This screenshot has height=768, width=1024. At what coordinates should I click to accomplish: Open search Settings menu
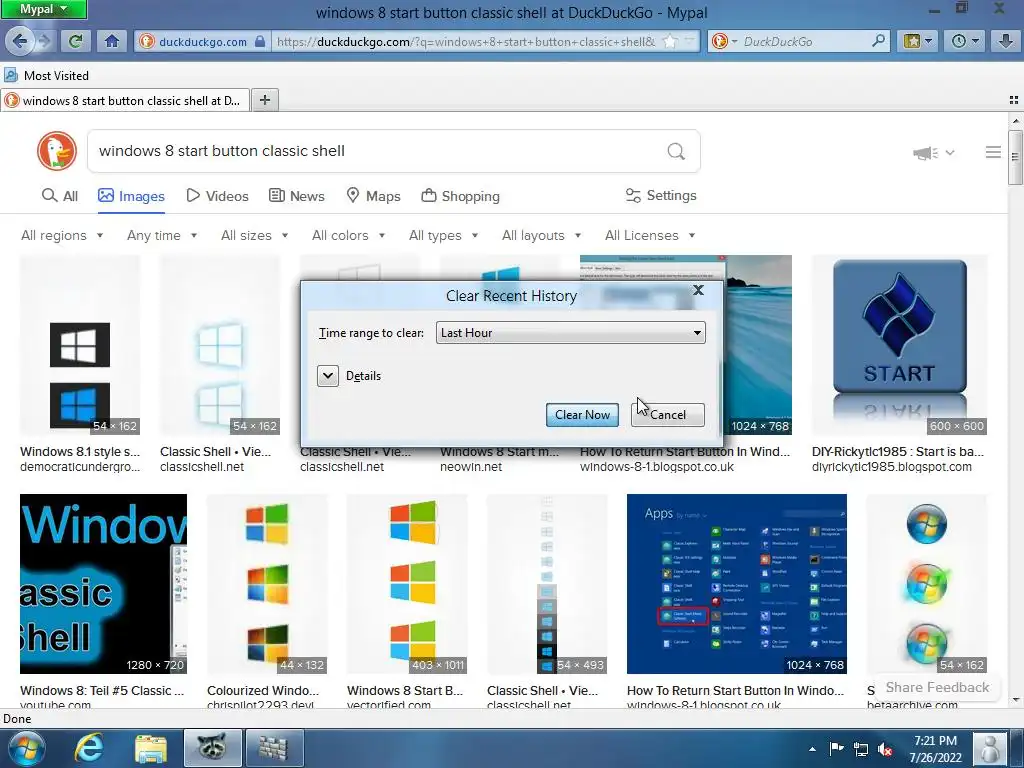pos(661,195)
